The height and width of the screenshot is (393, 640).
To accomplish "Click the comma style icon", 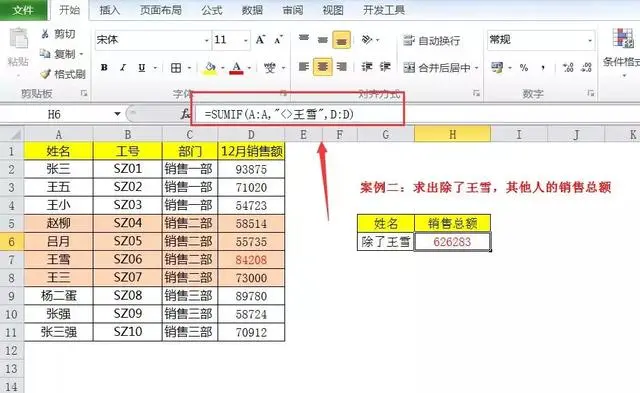I will (543, 68).
